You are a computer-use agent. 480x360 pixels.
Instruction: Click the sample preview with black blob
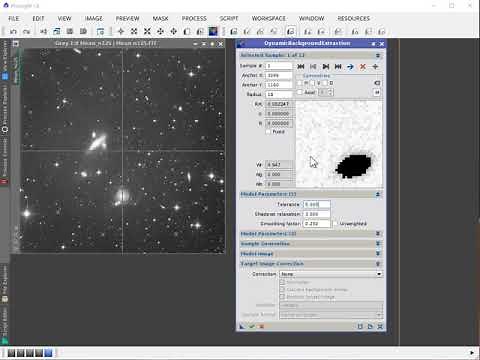click(x=339, y=144)
